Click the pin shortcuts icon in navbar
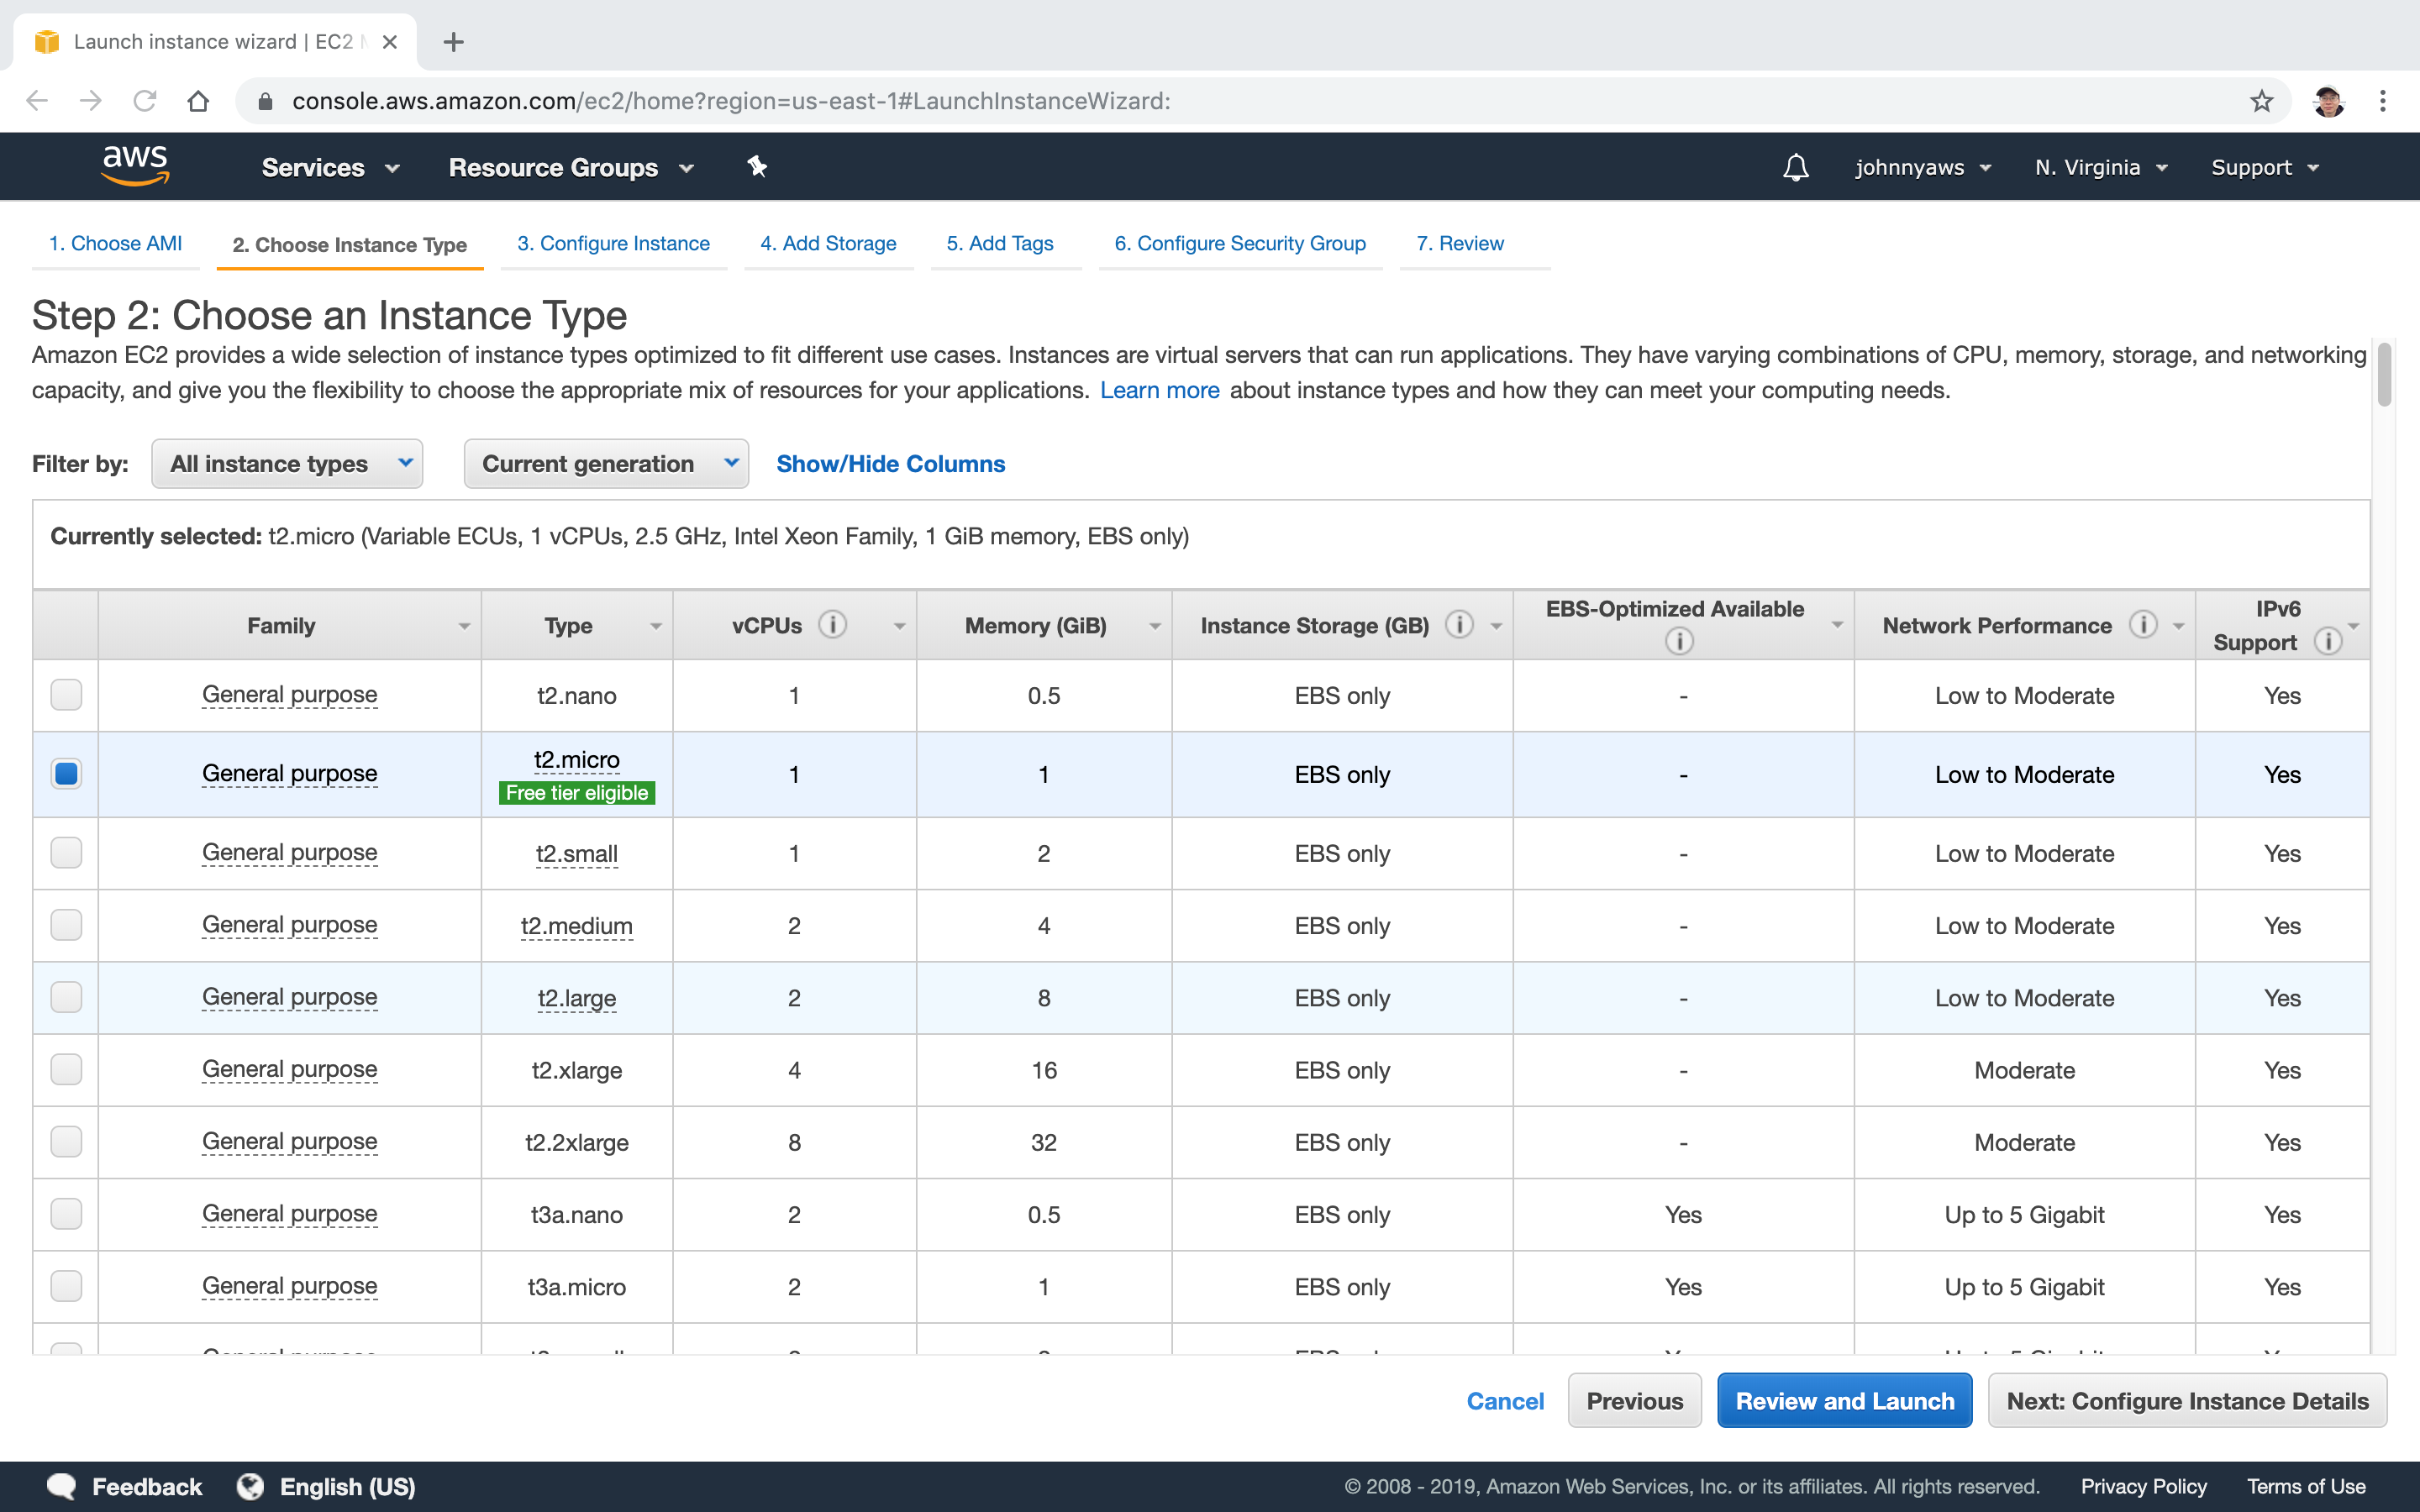 [757, 167]
